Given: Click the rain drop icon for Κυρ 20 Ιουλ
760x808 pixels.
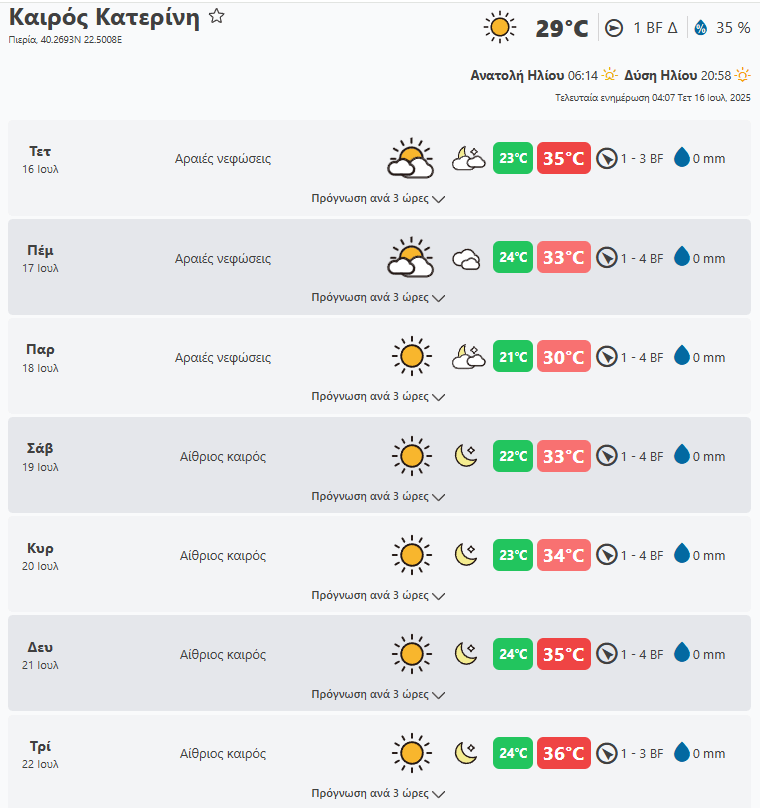Looking at the screenshot, I should 682,554.
